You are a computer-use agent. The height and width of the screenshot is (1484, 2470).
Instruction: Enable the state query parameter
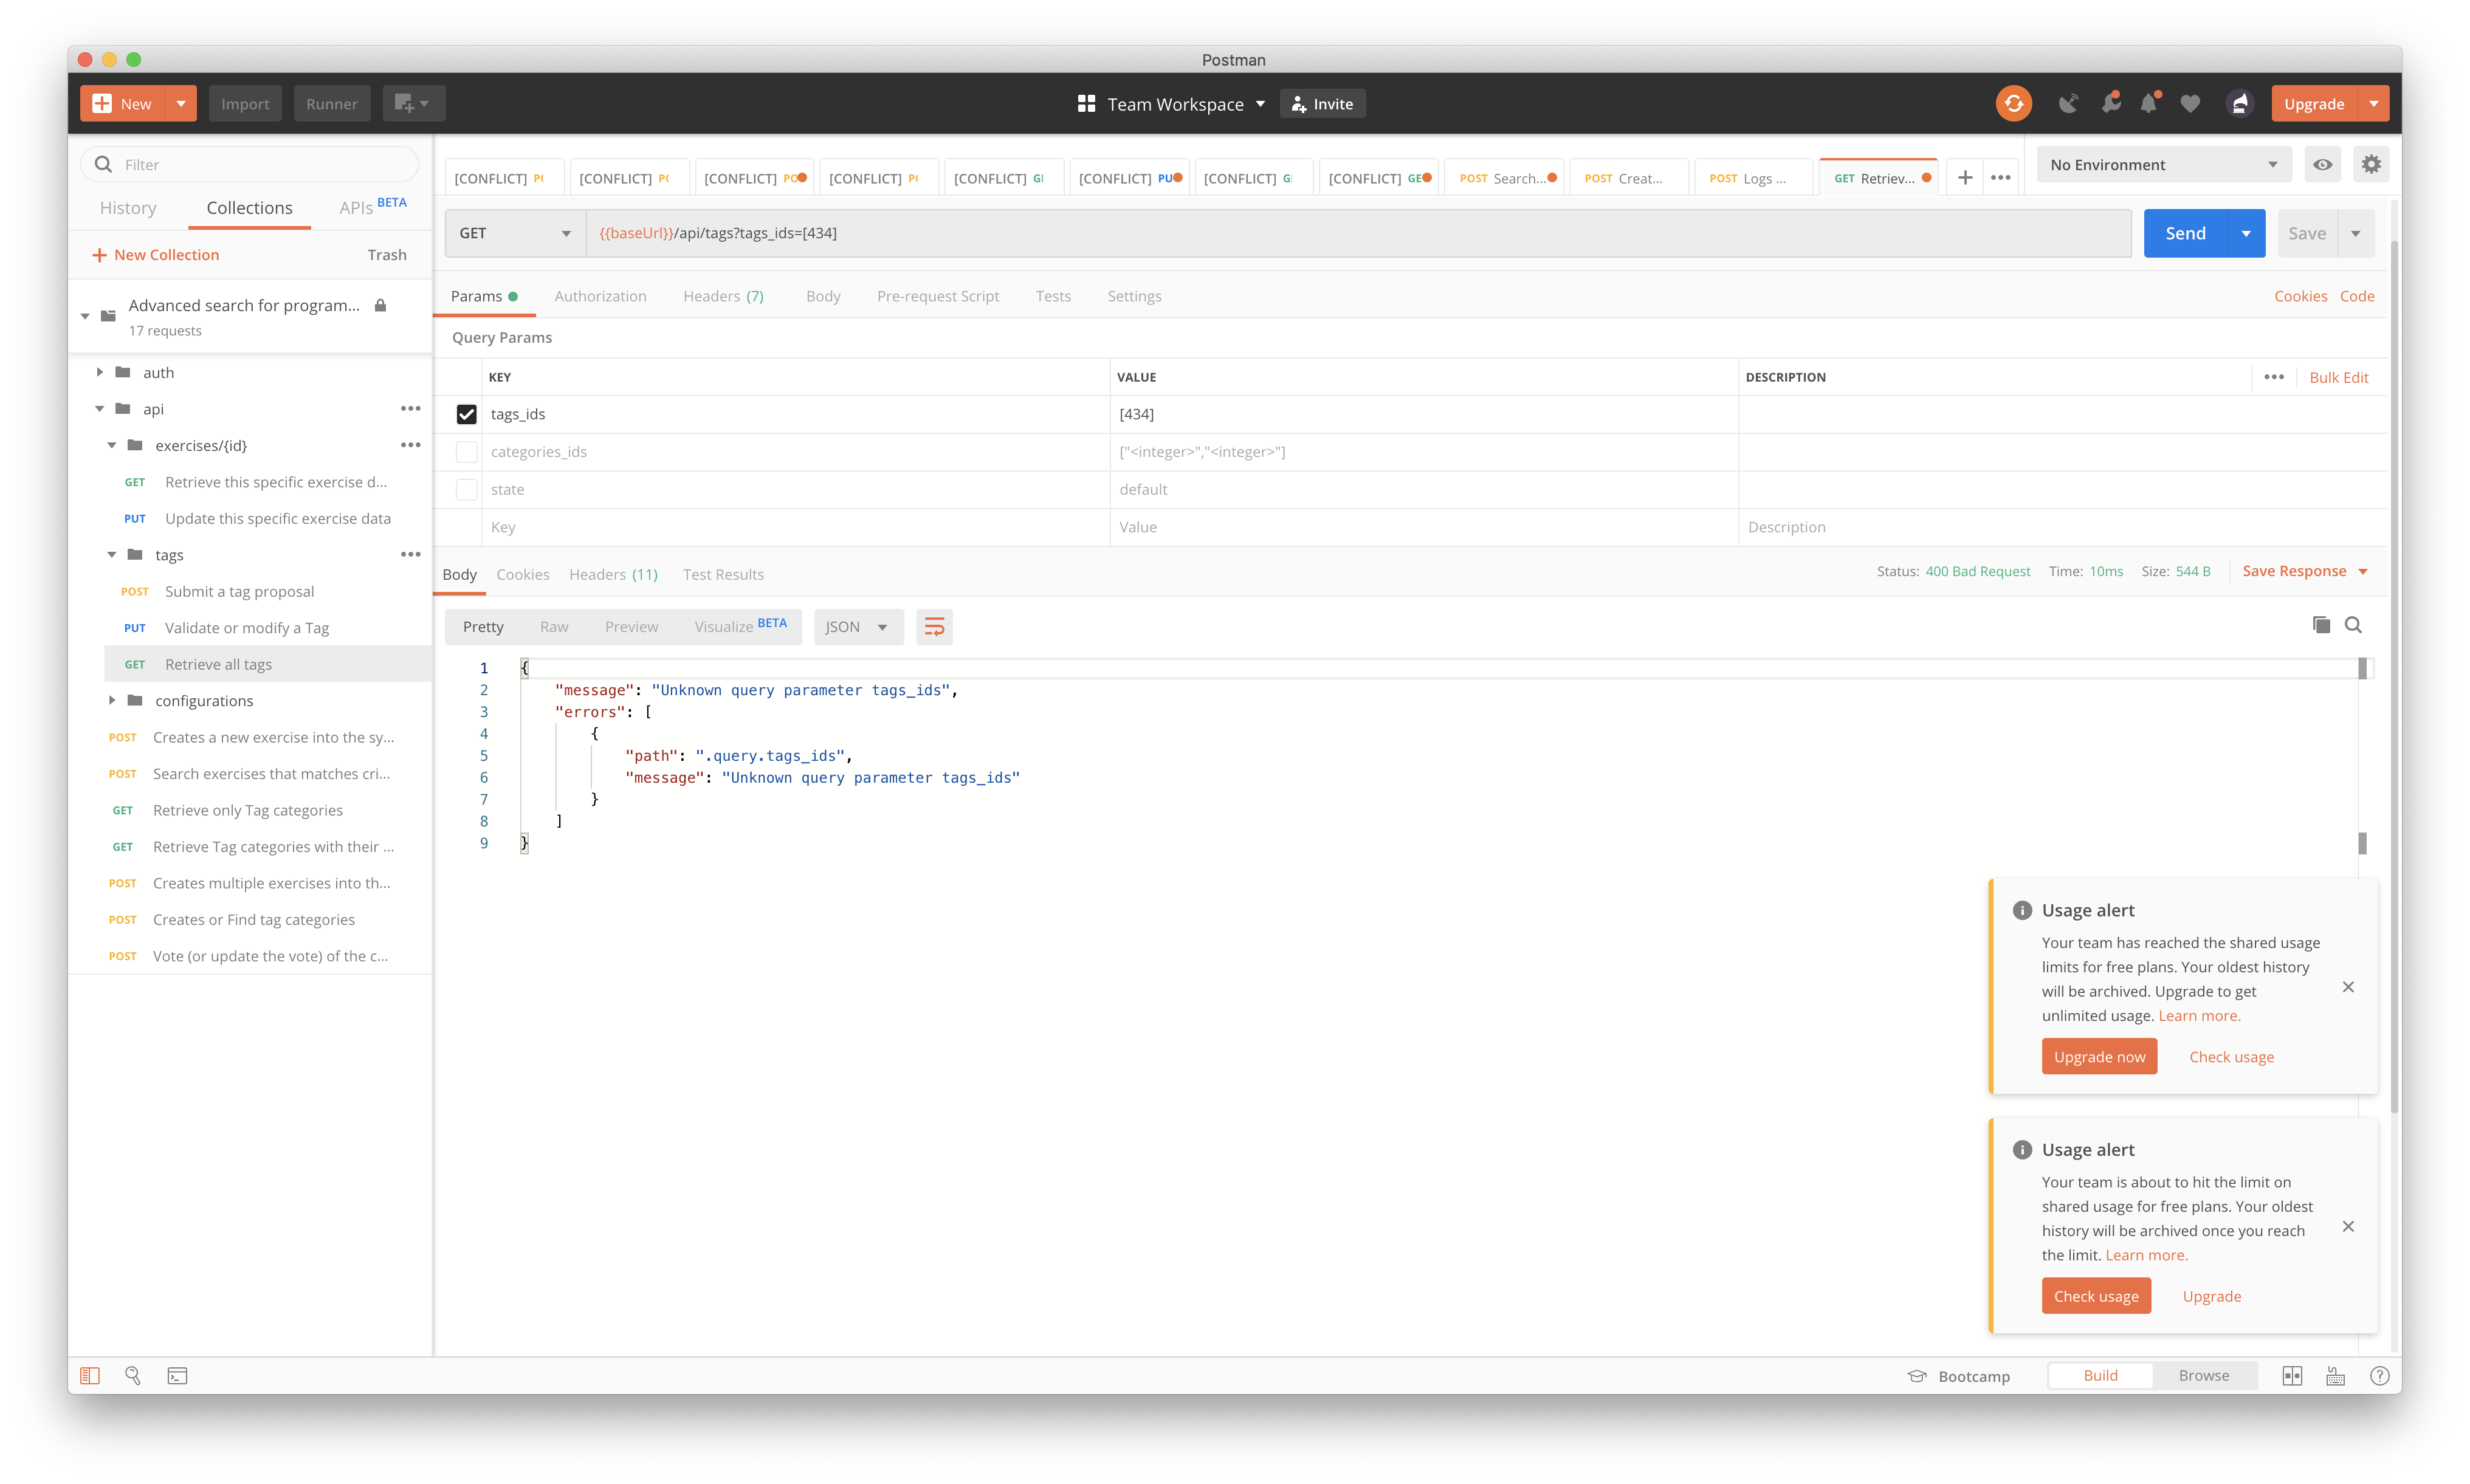(466, 489)
